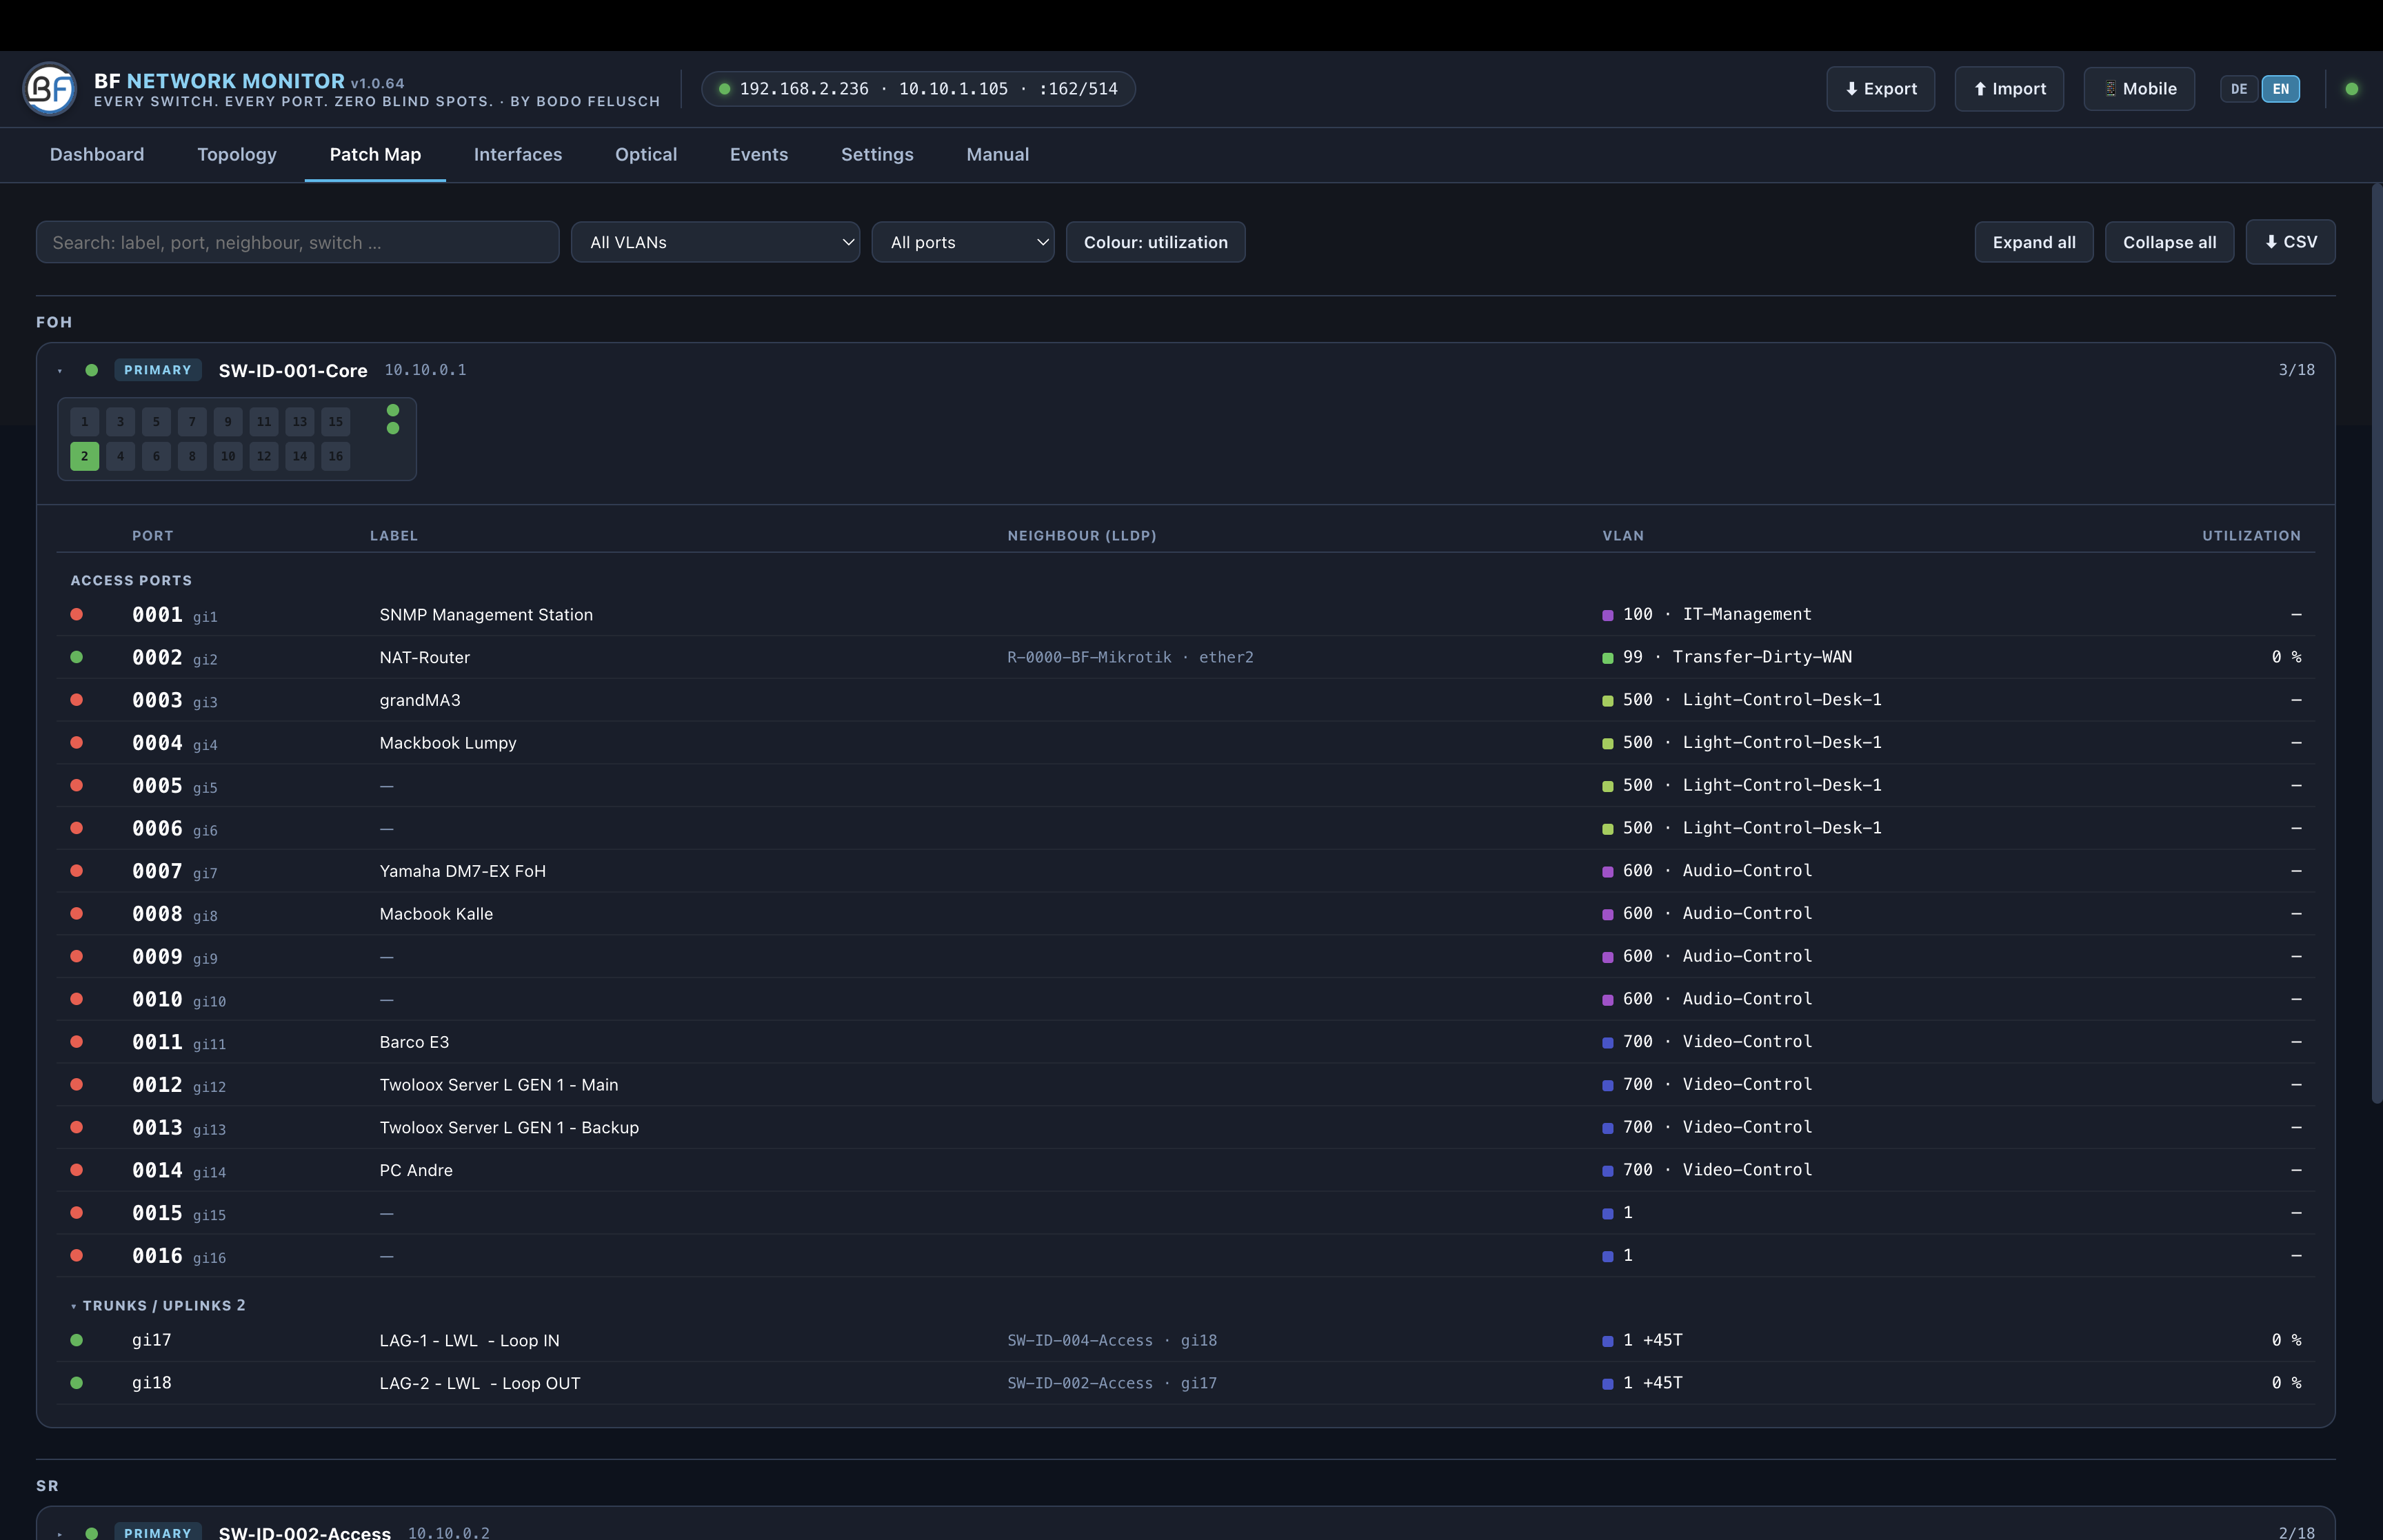Select the Patch Map tab
The height and width of the screenshot is (1540, 2383).
[375, 155]
